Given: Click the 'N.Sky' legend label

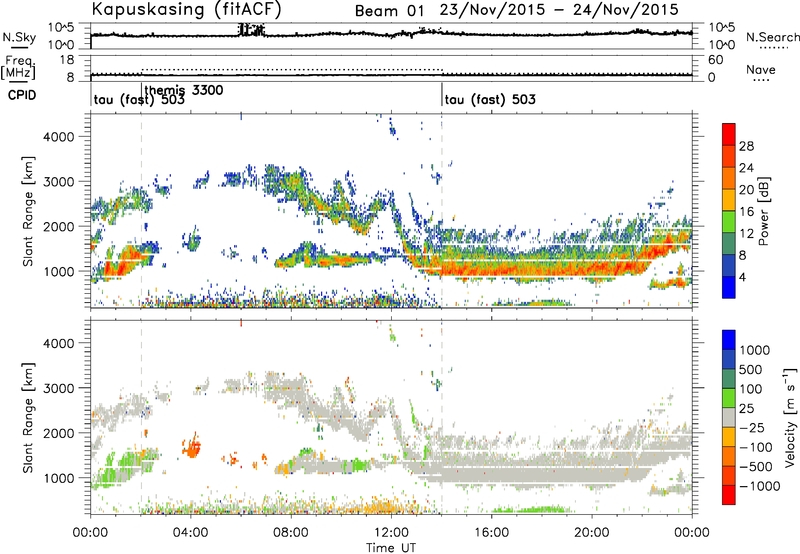Looking at the screenshot, I should [x=19, y=37].
